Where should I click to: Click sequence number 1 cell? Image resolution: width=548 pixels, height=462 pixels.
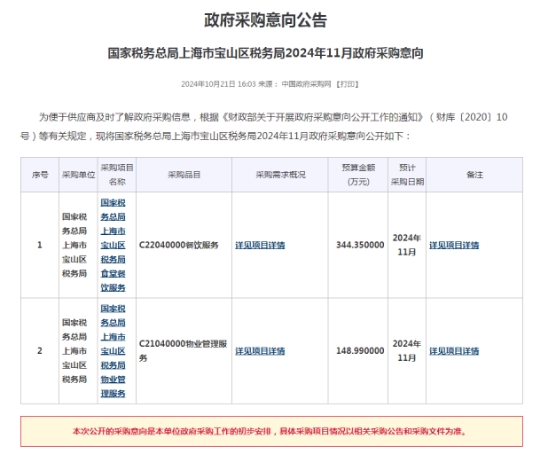tap(40, 245)
